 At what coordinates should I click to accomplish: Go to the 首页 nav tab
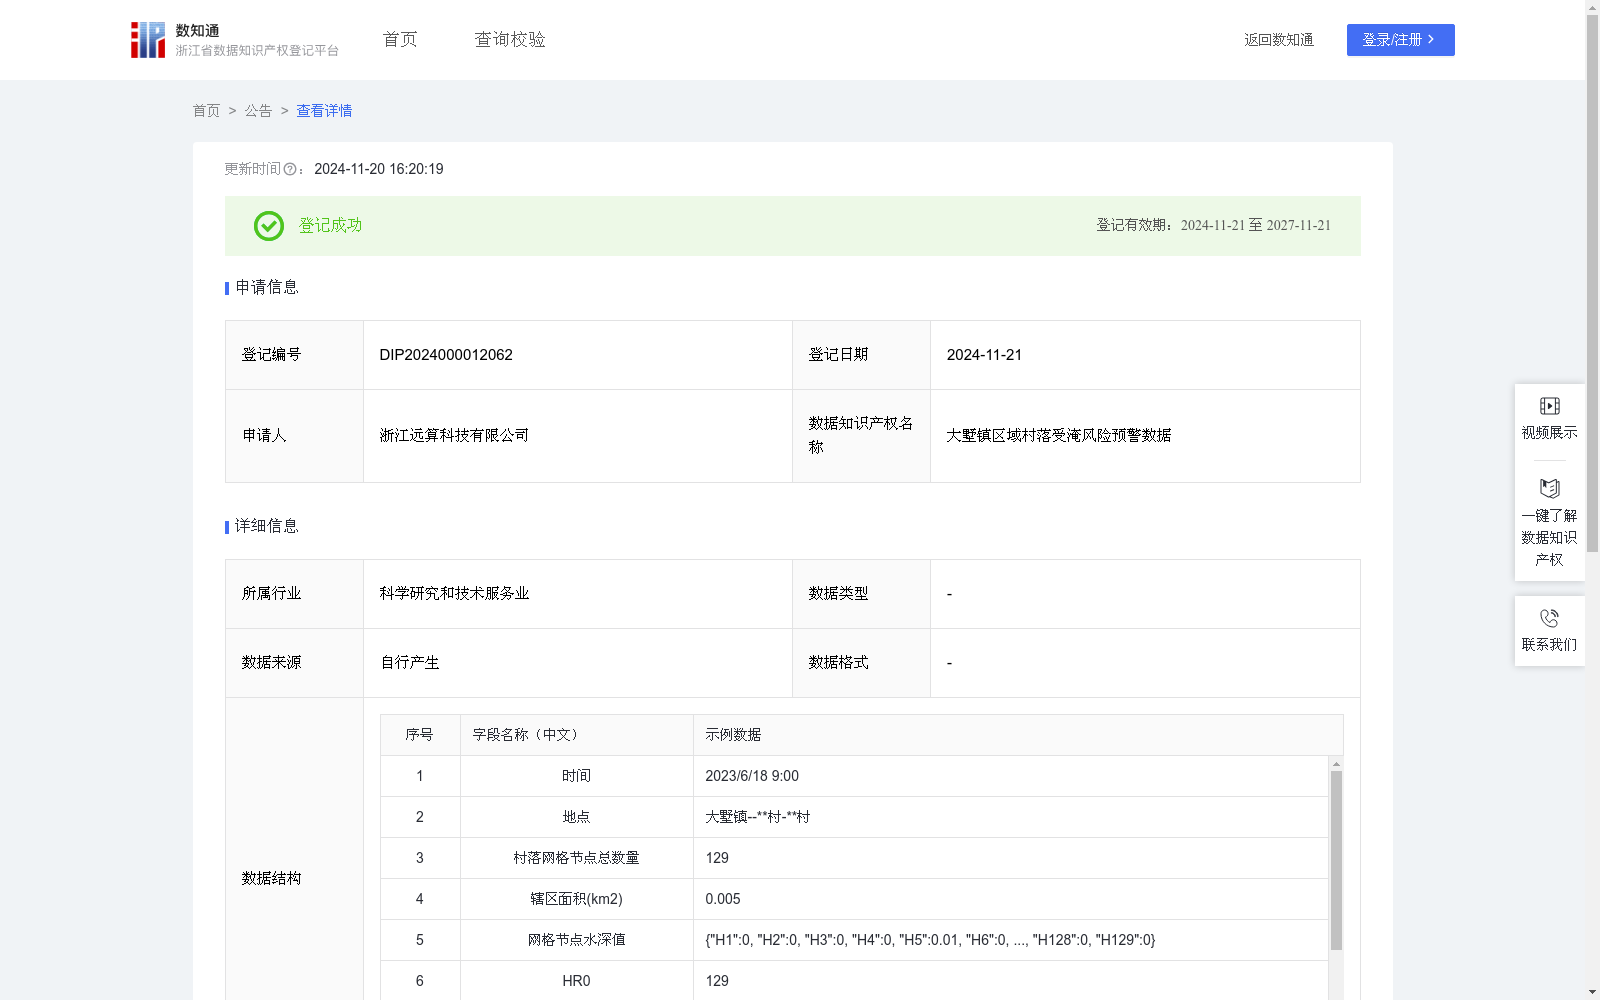pos(400,40)
